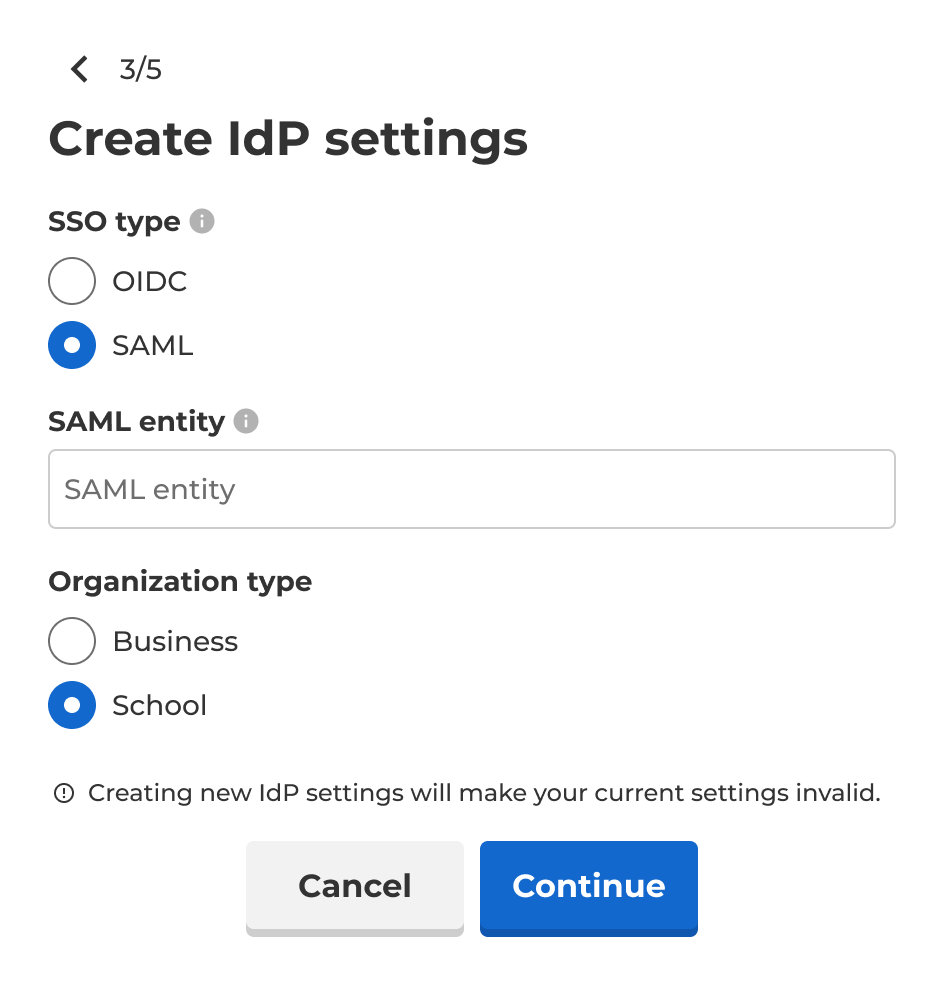The height and width of the screenshot is (985, 944).
Task: Click the SSO type heading
Action: (x=114, y=222)
